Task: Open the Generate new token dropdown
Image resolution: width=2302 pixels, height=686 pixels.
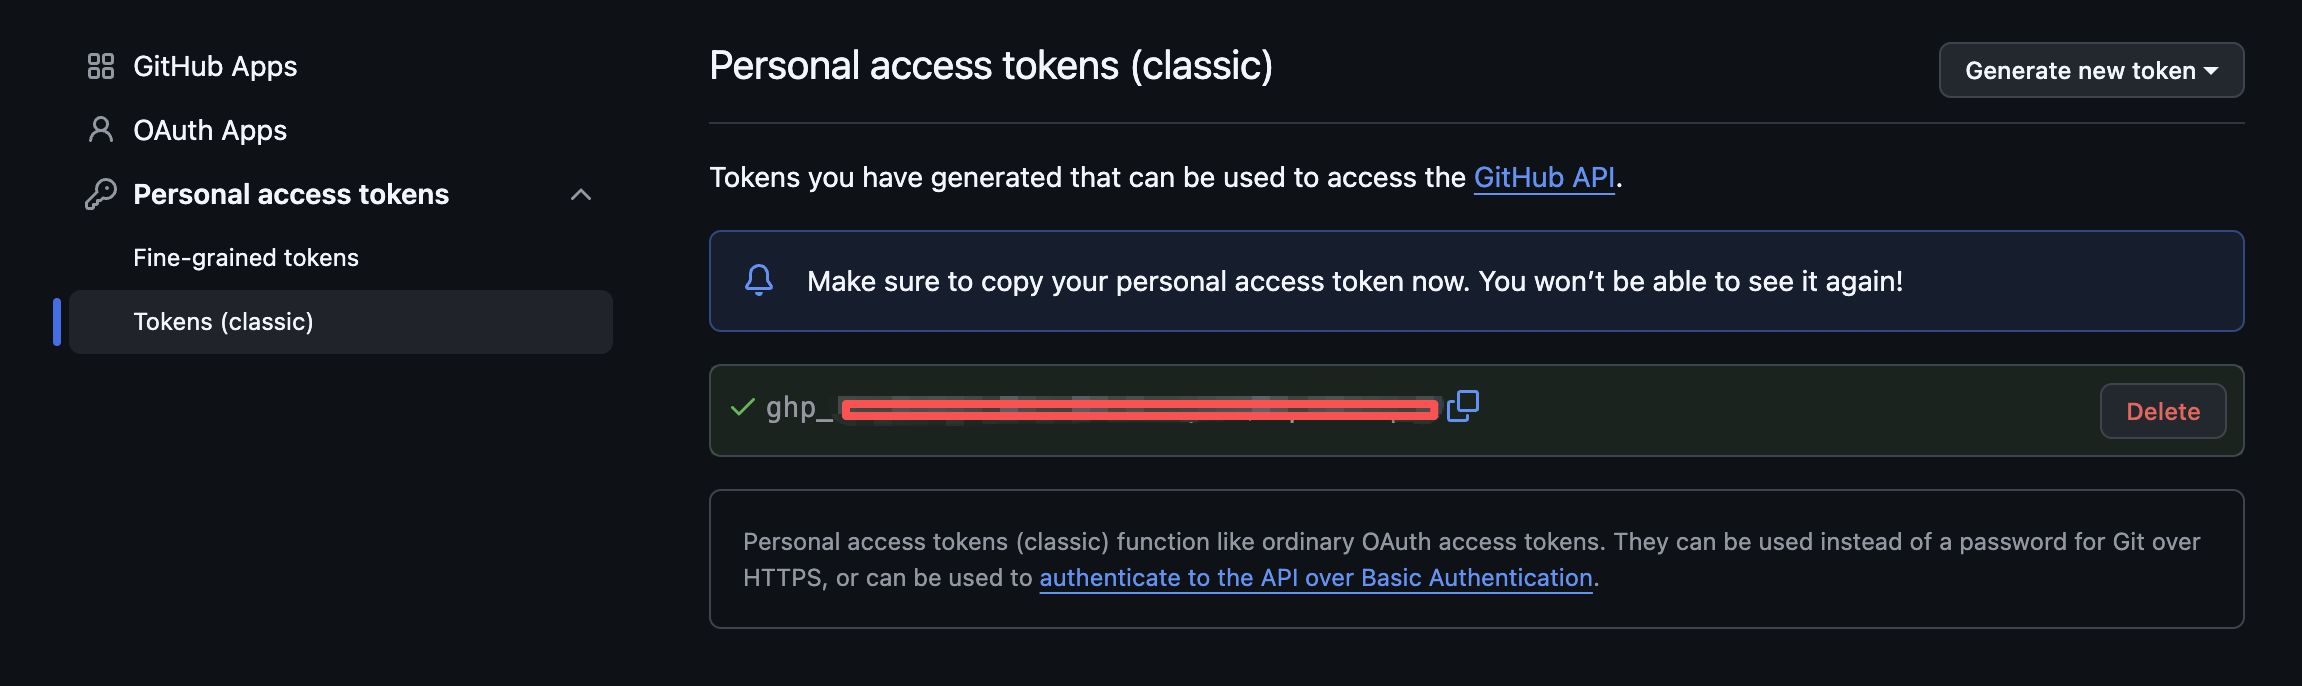Action: click(x=2080, y=70)
